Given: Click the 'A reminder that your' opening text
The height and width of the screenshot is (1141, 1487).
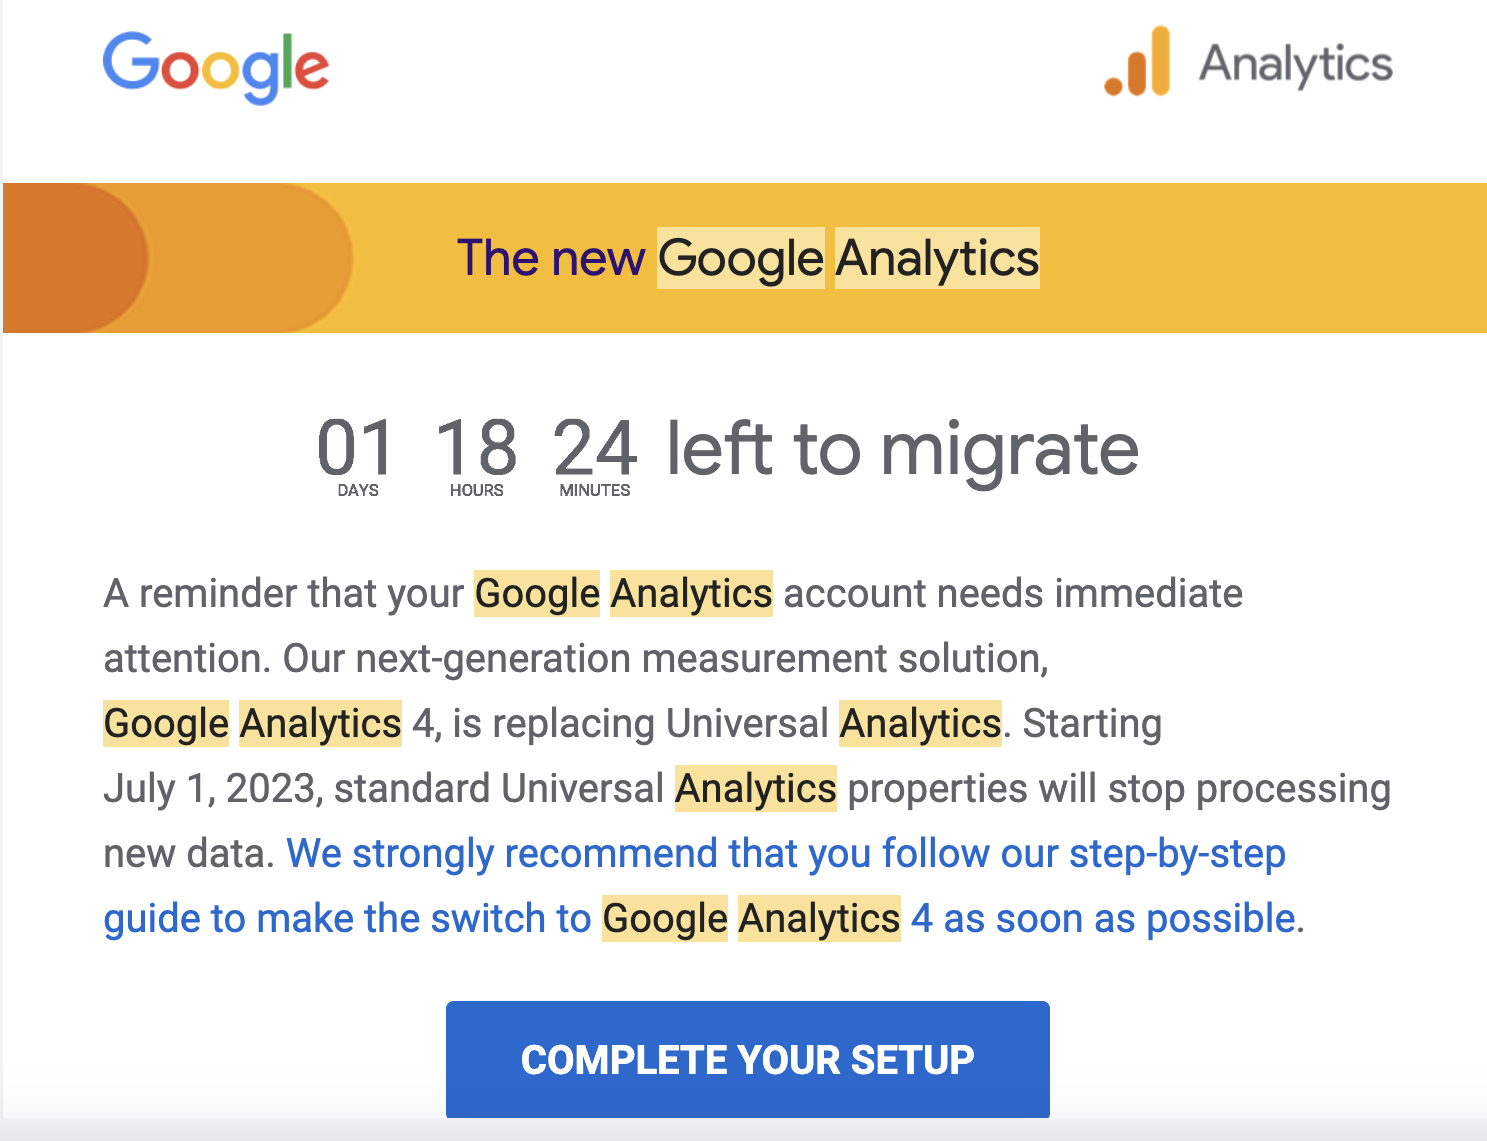Looking at the screenshot, I should click(284, 594).
